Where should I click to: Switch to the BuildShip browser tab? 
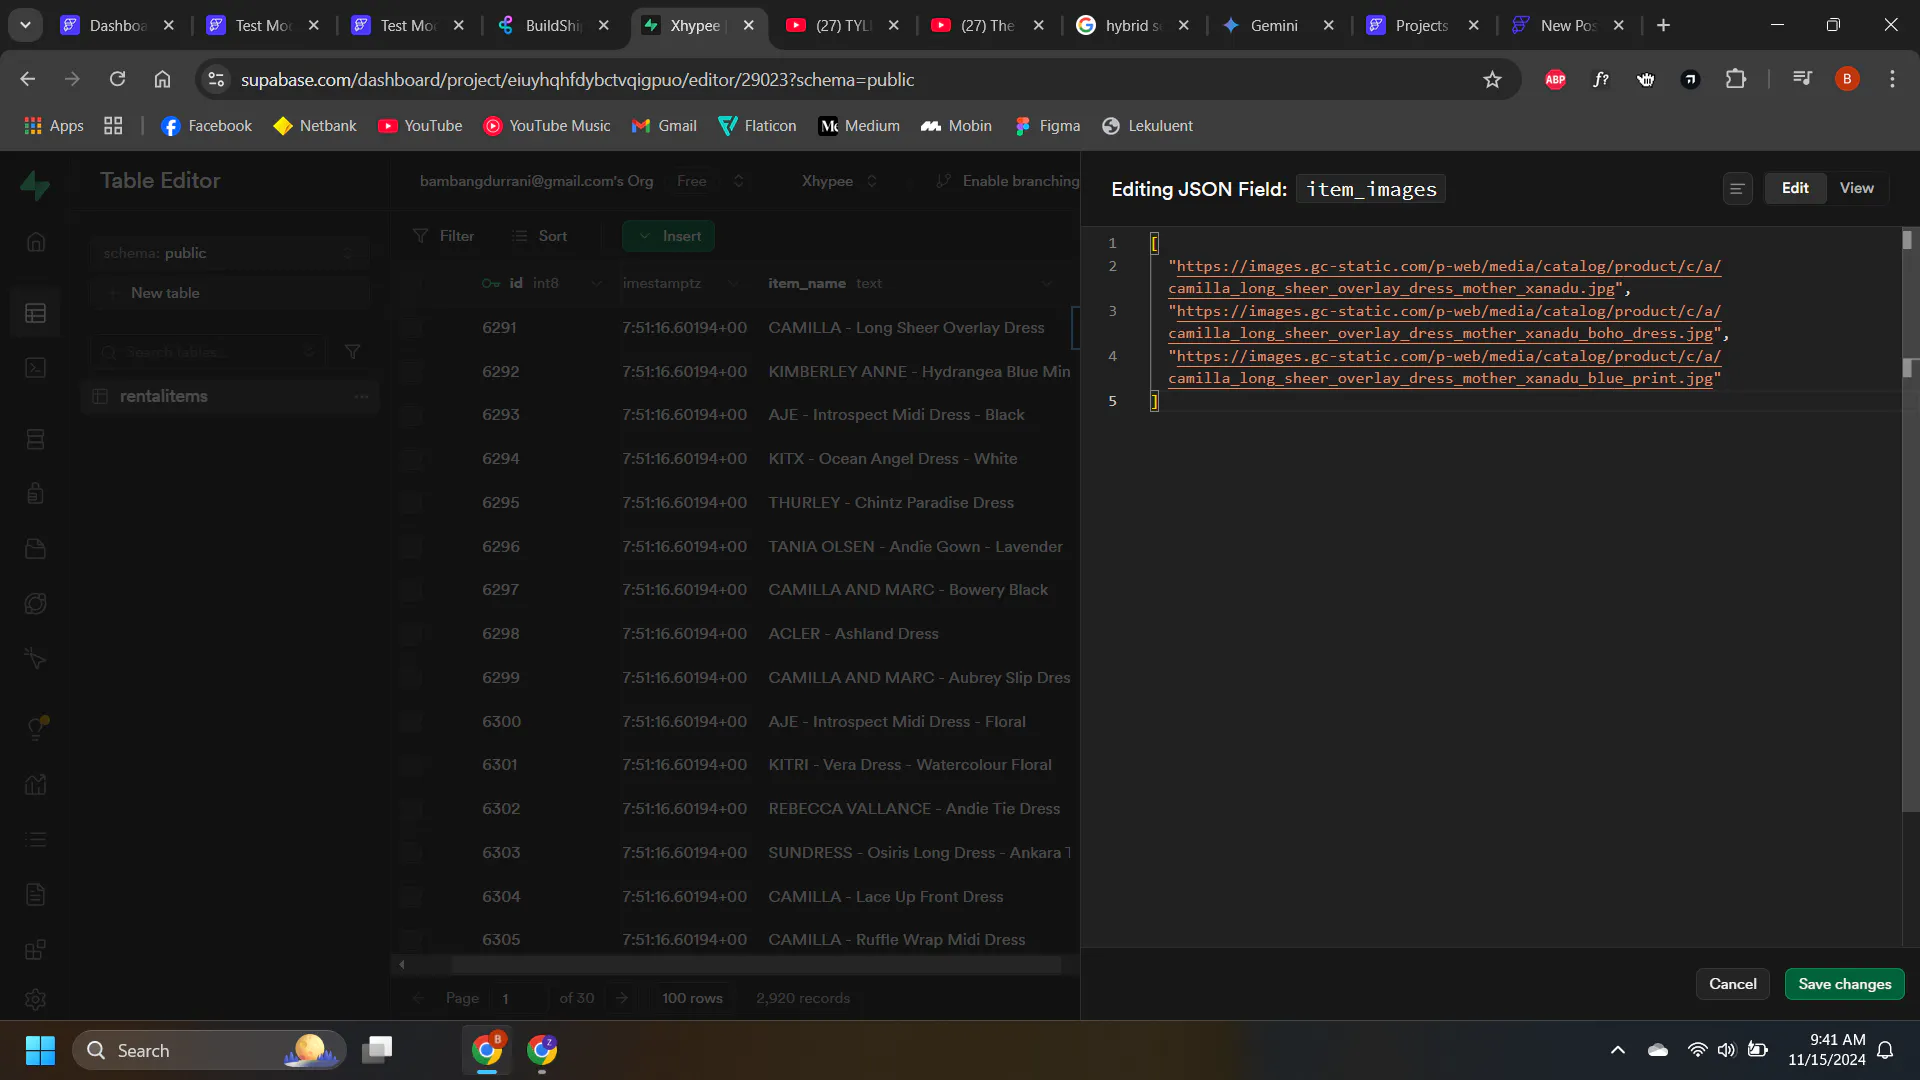click(x=553, y=26)
